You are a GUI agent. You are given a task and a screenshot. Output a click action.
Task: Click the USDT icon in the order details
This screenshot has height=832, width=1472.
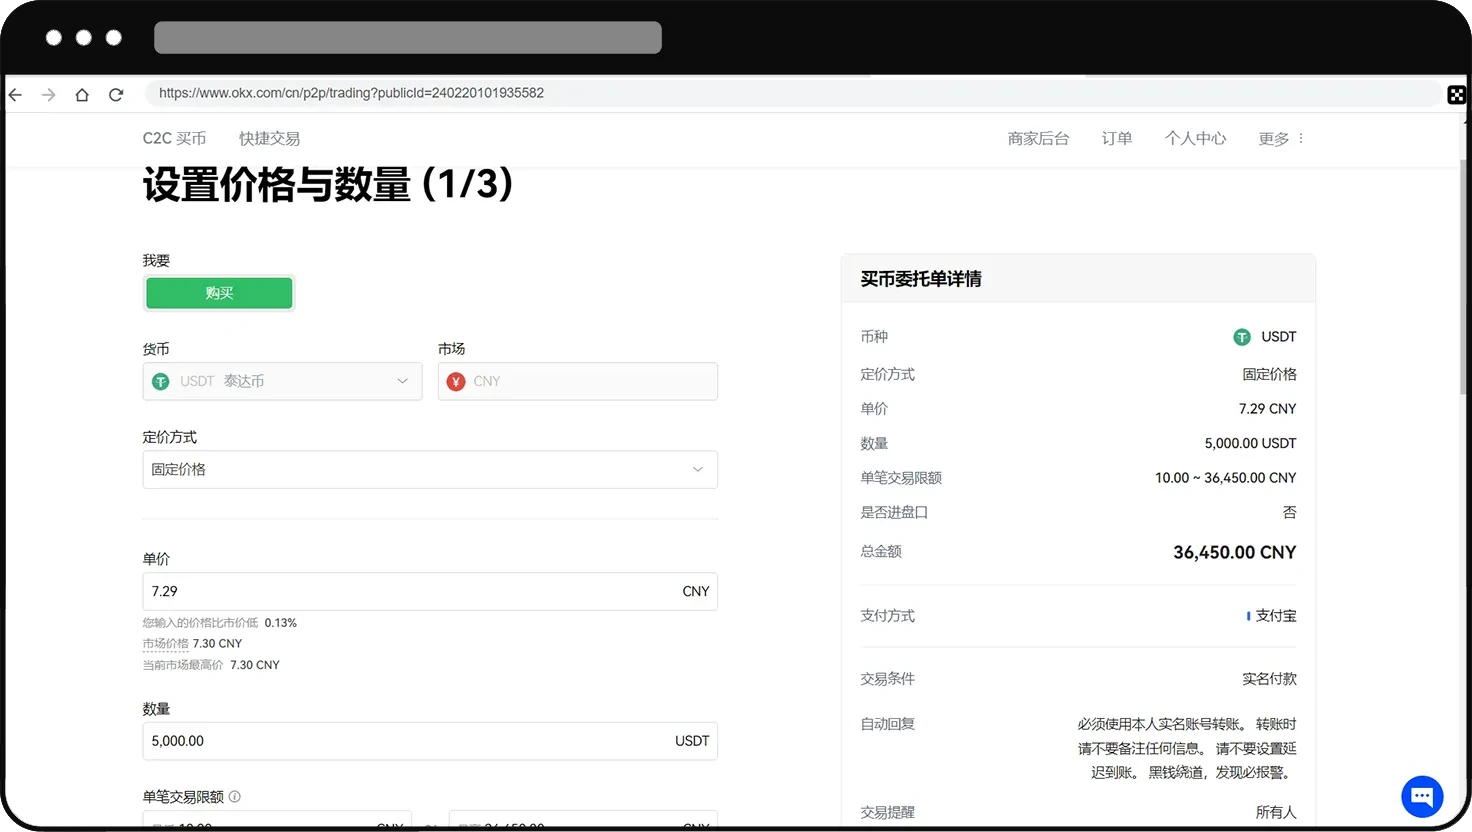tap(1242, 337)
